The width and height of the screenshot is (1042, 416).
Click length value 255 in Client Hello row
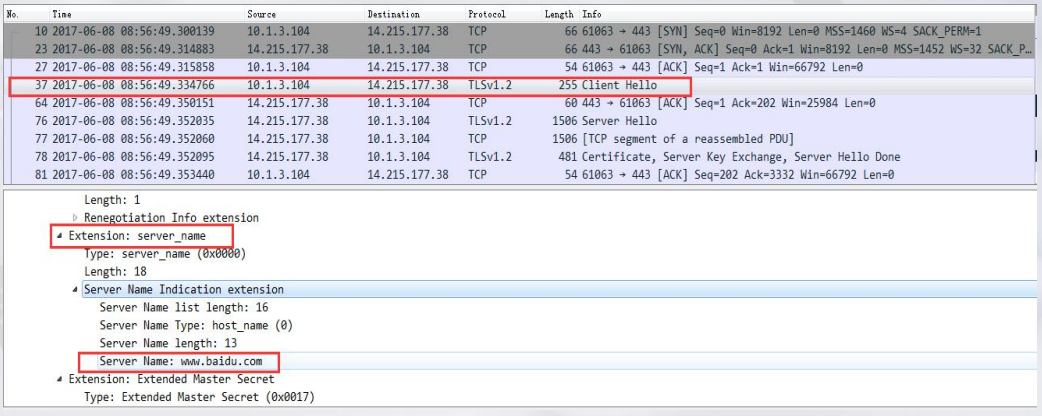(x=566, y=85)
